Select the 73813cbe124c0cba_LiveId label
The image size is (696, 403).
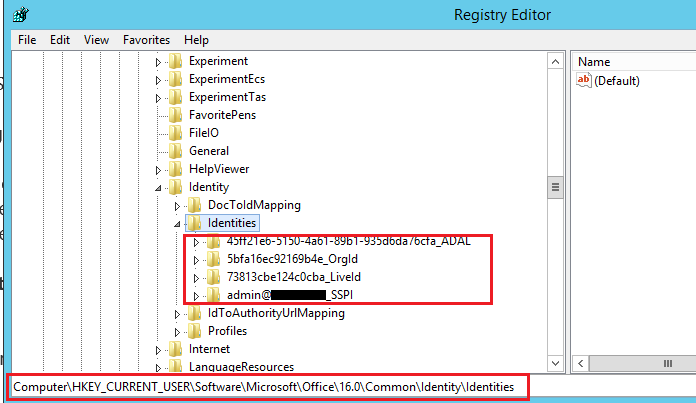click(x=294, y=277)
